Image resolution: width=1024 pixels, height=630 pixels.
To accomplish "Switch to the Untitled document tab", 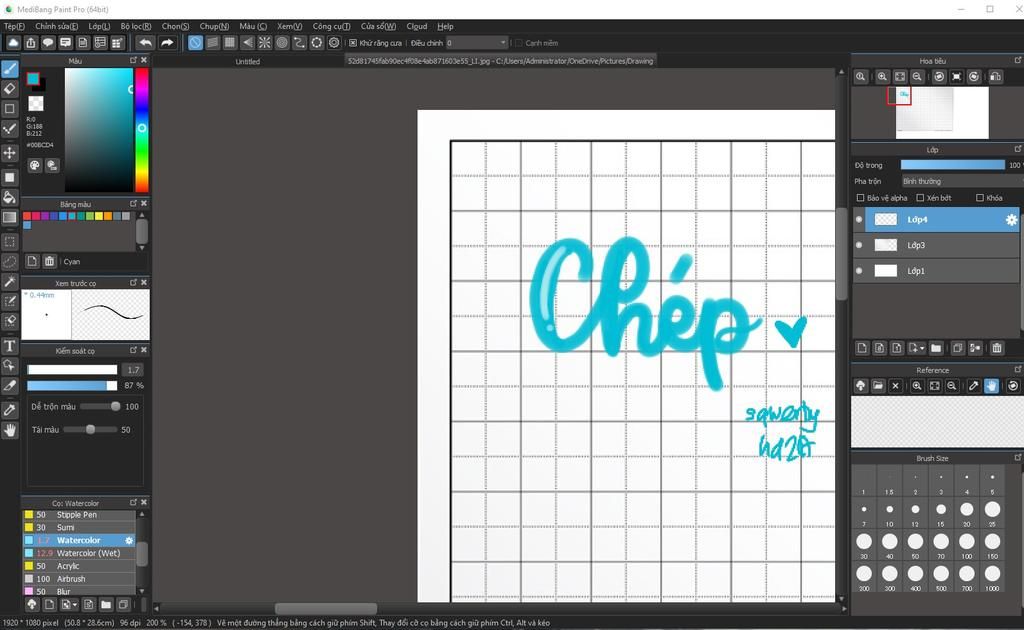I will tap(248, 61).
